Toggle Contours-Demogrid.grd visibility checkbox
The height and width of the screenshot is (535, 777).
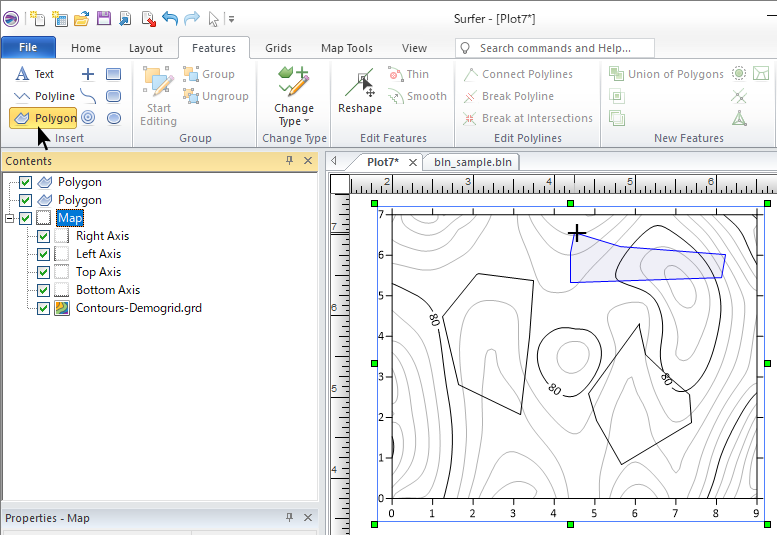[x=44, y=308]
